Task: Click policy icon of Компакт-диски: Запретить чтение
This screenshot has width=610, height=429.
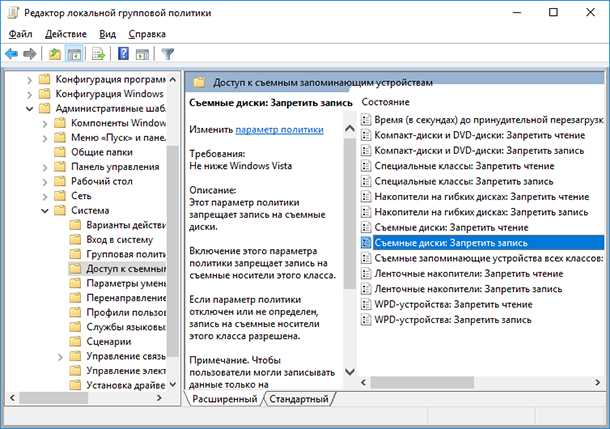Action: (366, 135)
